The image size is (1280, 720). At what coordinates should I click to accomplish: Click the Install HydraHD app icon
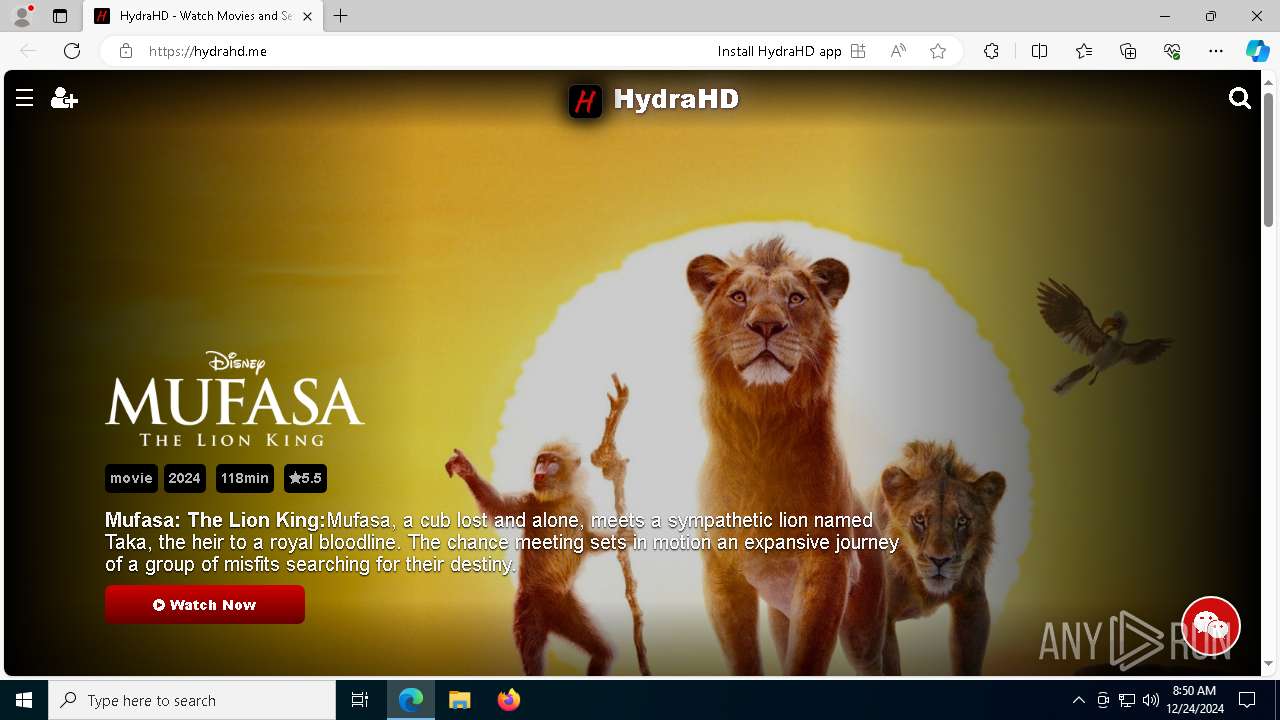pos(857,51)
